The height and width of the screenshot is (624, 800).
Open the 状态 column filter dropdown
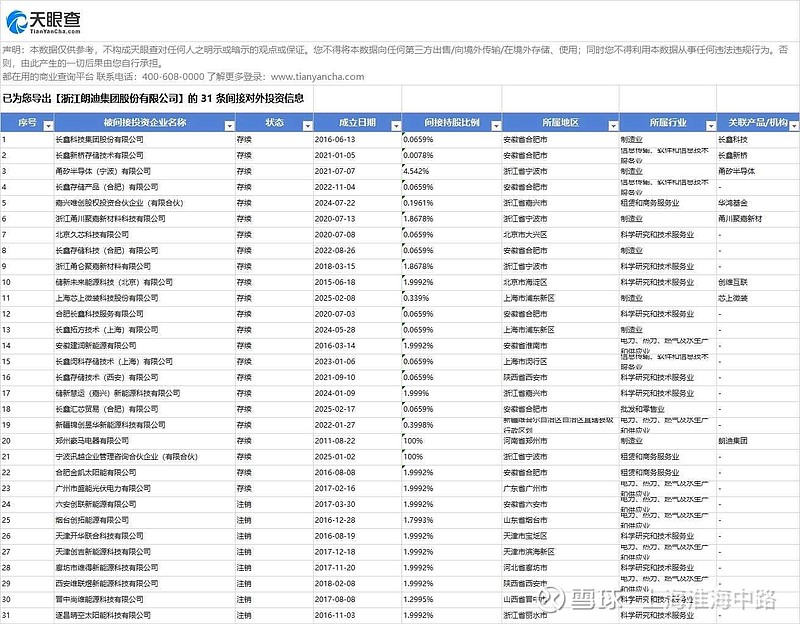tap(307, 126)
